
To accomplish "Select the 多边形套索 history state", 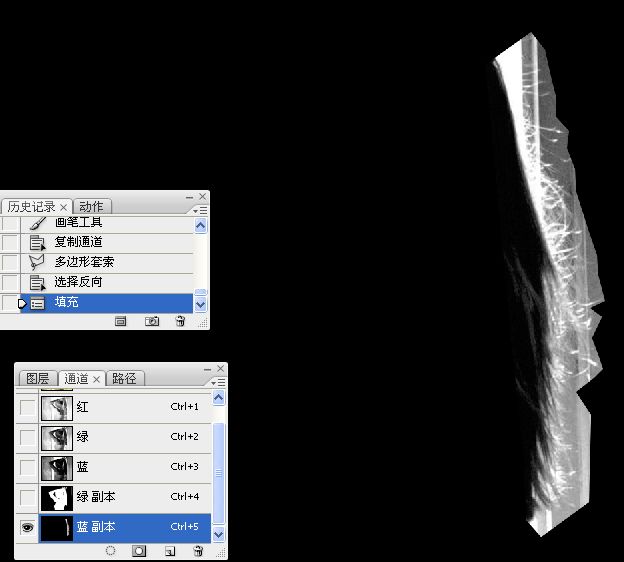I will (x=107, y=262).
